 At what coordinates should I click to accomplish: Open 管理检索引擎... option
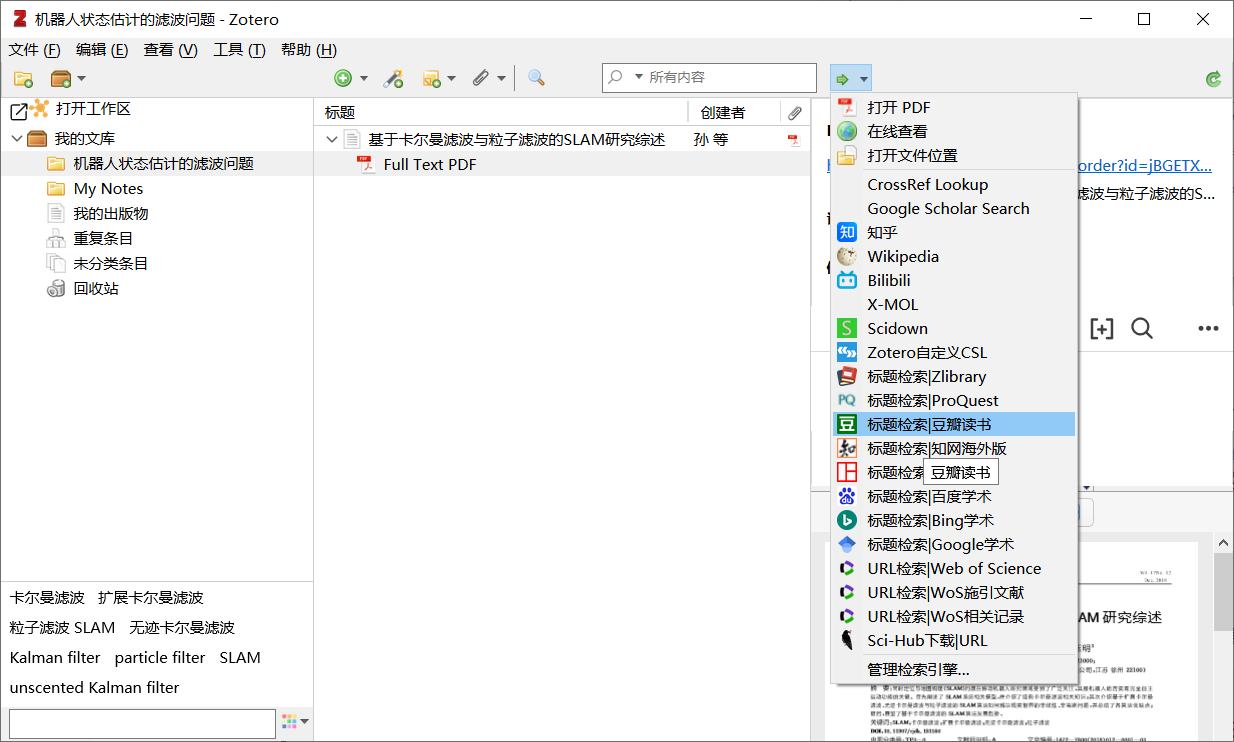coord(954,669)
